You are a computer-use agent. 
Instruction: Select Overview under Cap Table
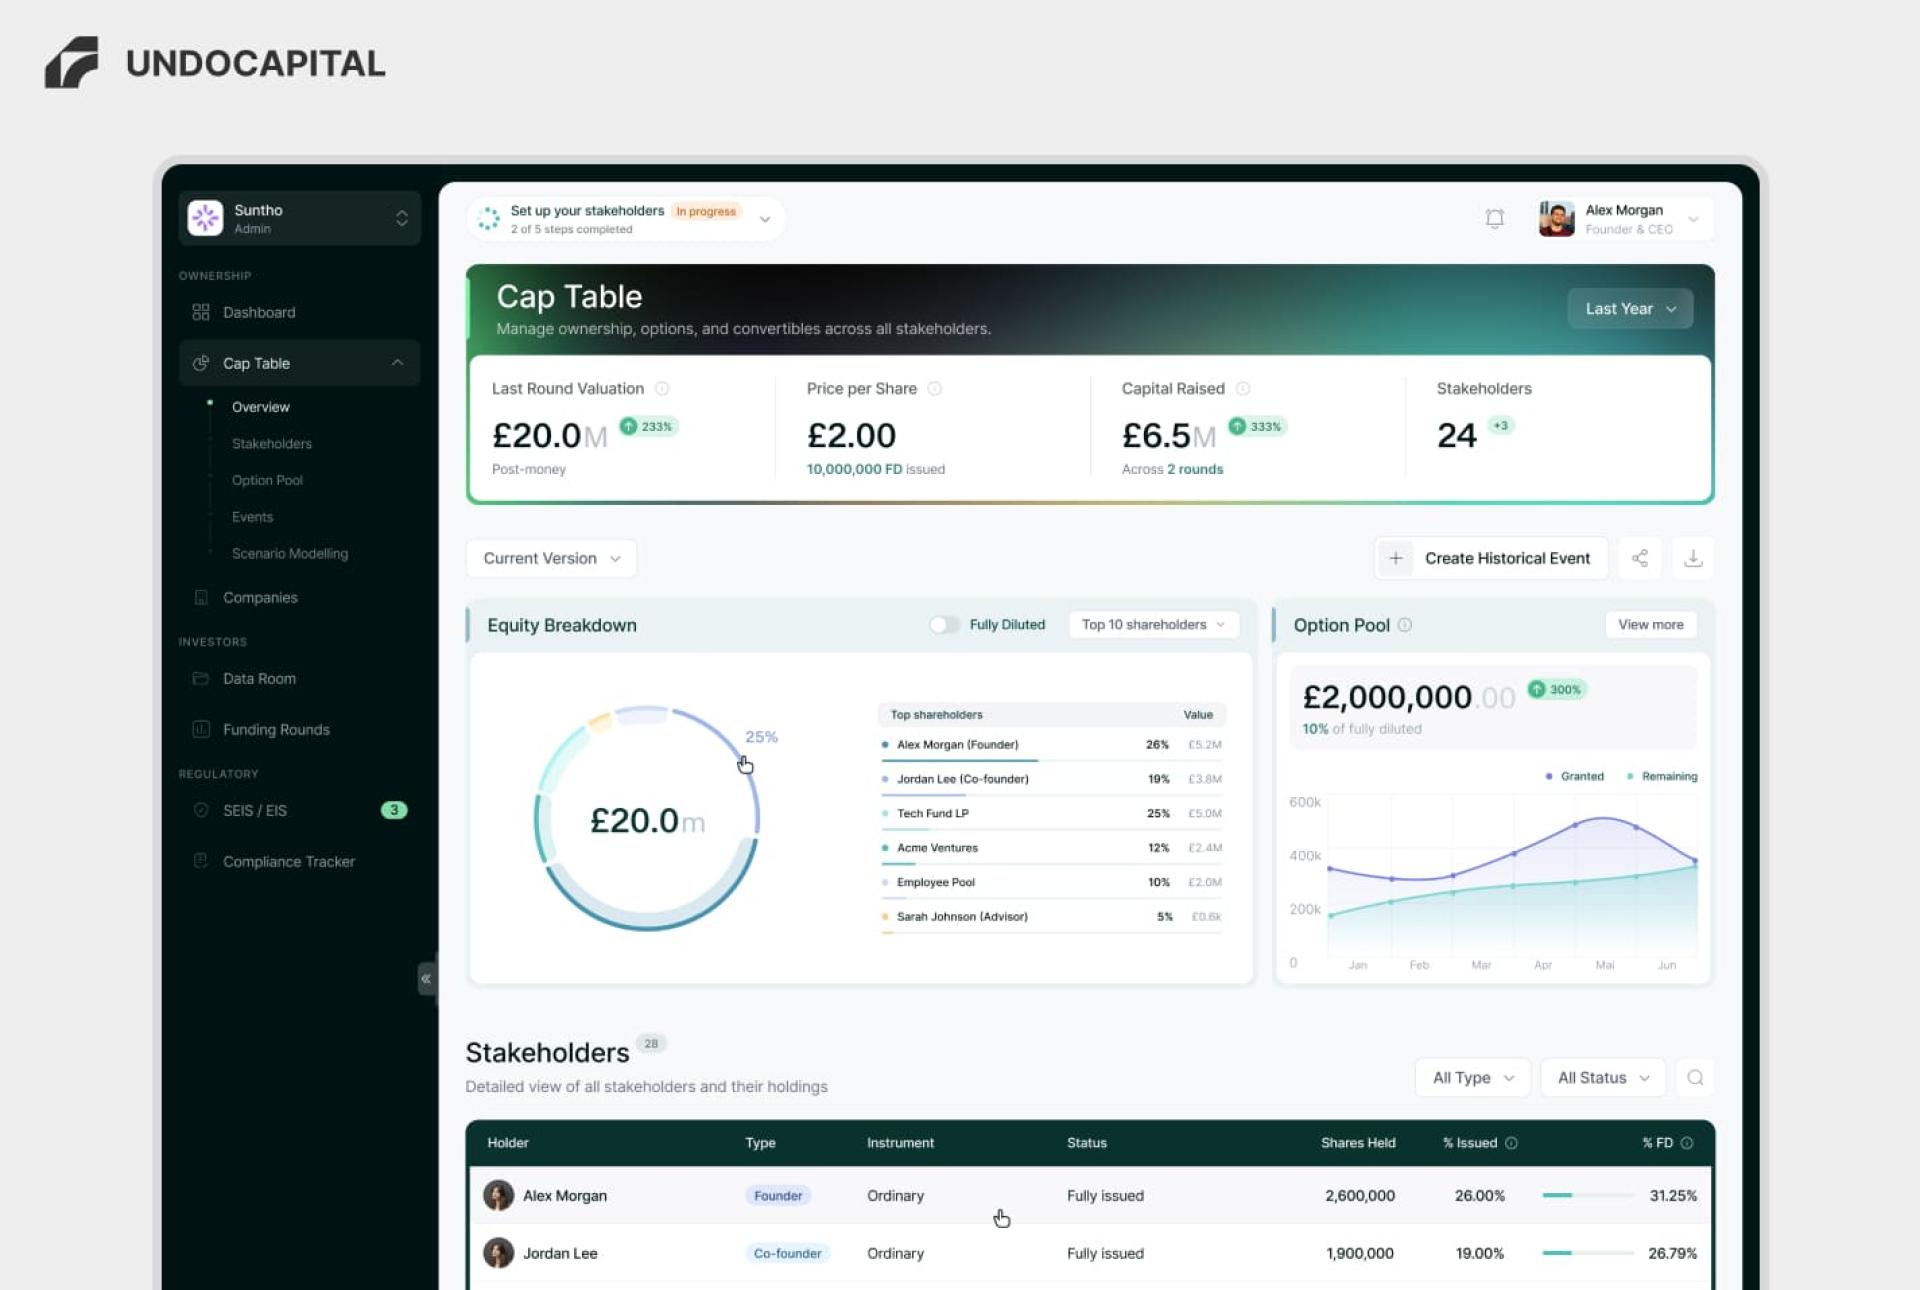(x=260, y=406)
